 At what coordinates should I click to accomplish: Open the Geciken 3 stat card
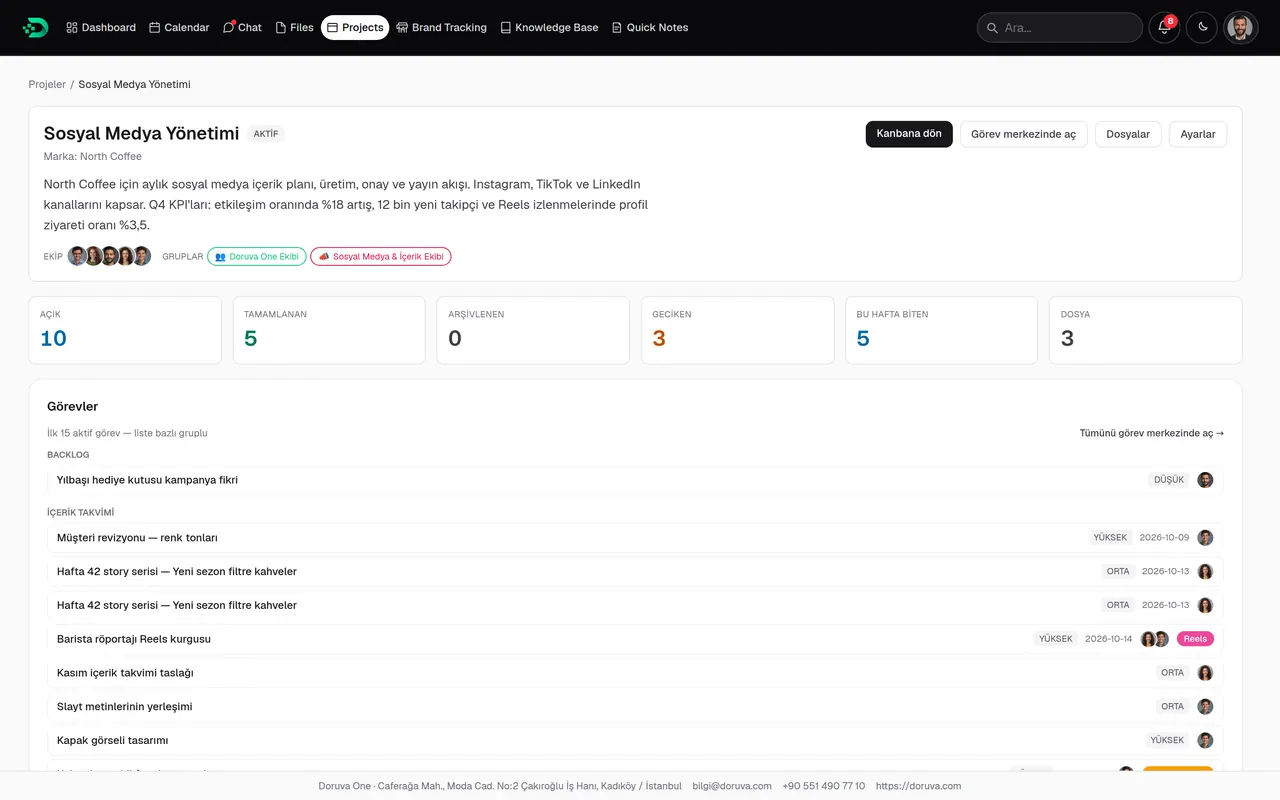pyautogui.click(x=738, y=330)
